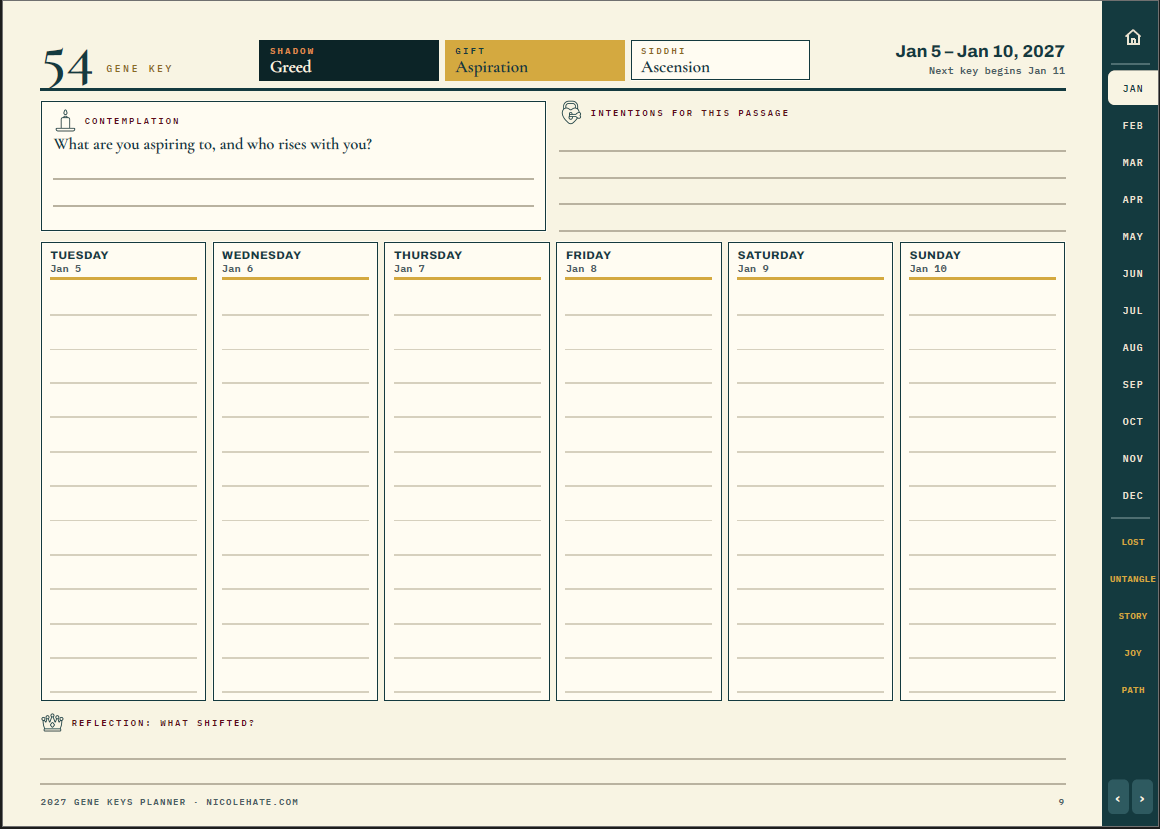Select the DEC month tab
Image resolution: width=1160 pixels, height=829 pixels.
[x=1133, y=495]
